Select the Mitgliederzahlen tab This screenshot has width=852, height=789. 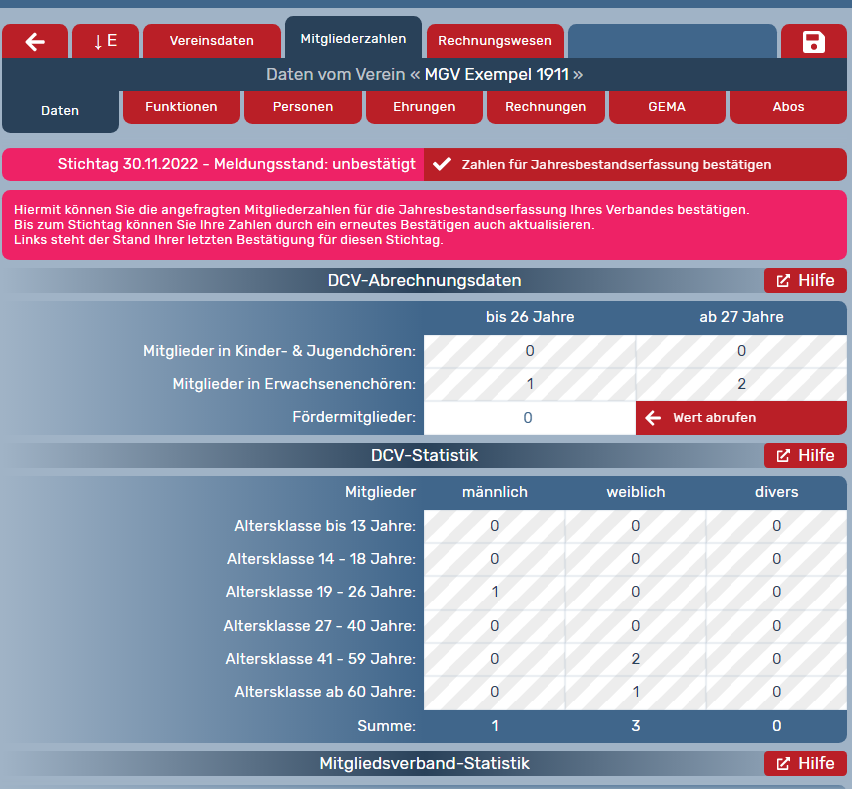[x=353, y=39]
